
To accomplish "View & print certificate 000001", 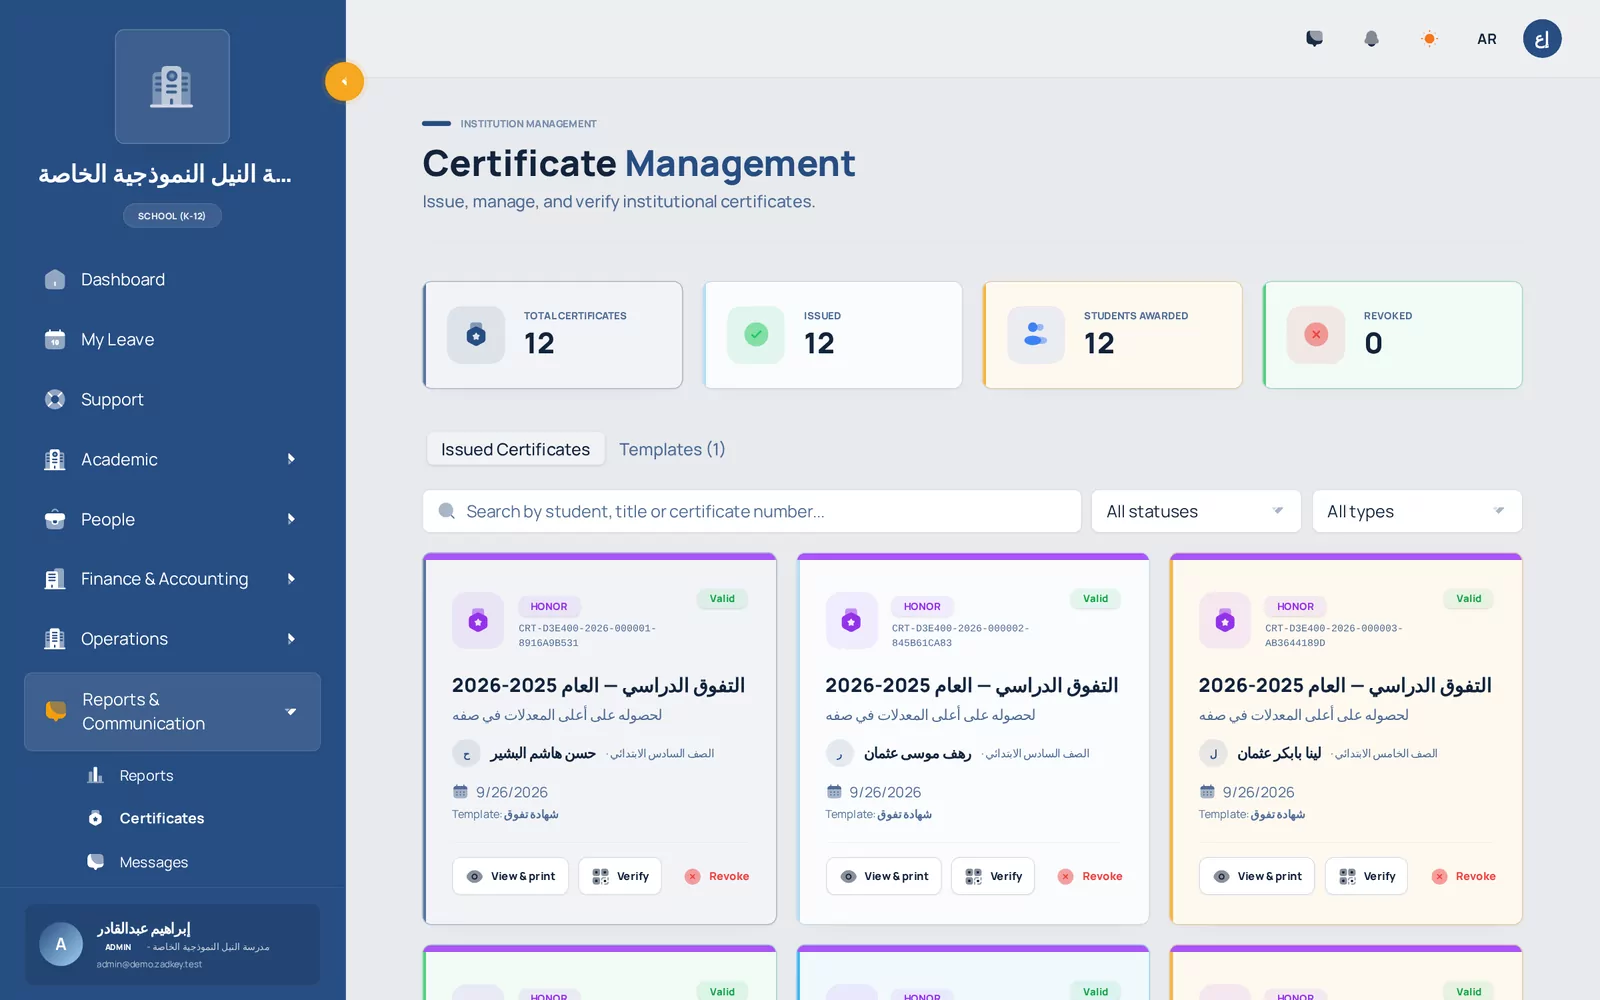I will click(511, 876).
